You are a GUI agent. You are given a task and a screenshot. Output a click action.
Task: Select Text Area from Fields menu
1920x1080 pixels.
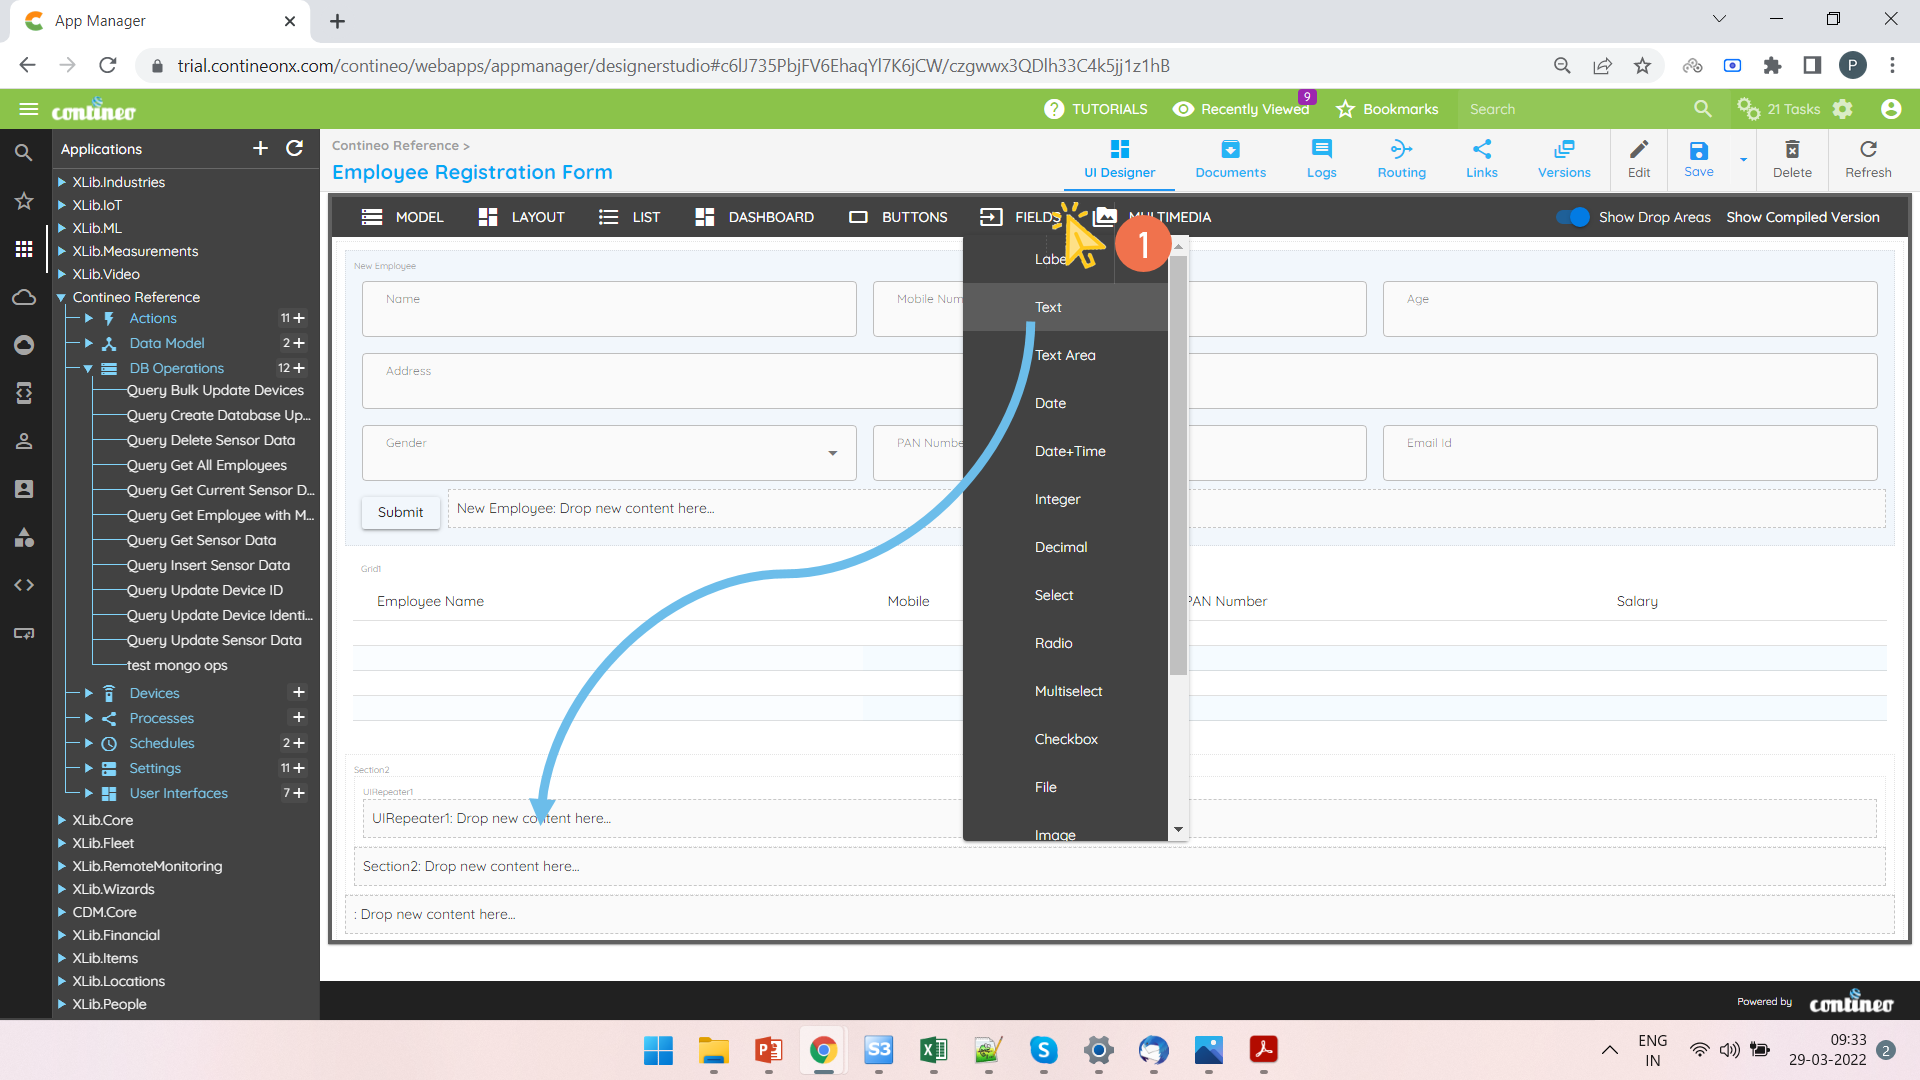pos(1065,355)
